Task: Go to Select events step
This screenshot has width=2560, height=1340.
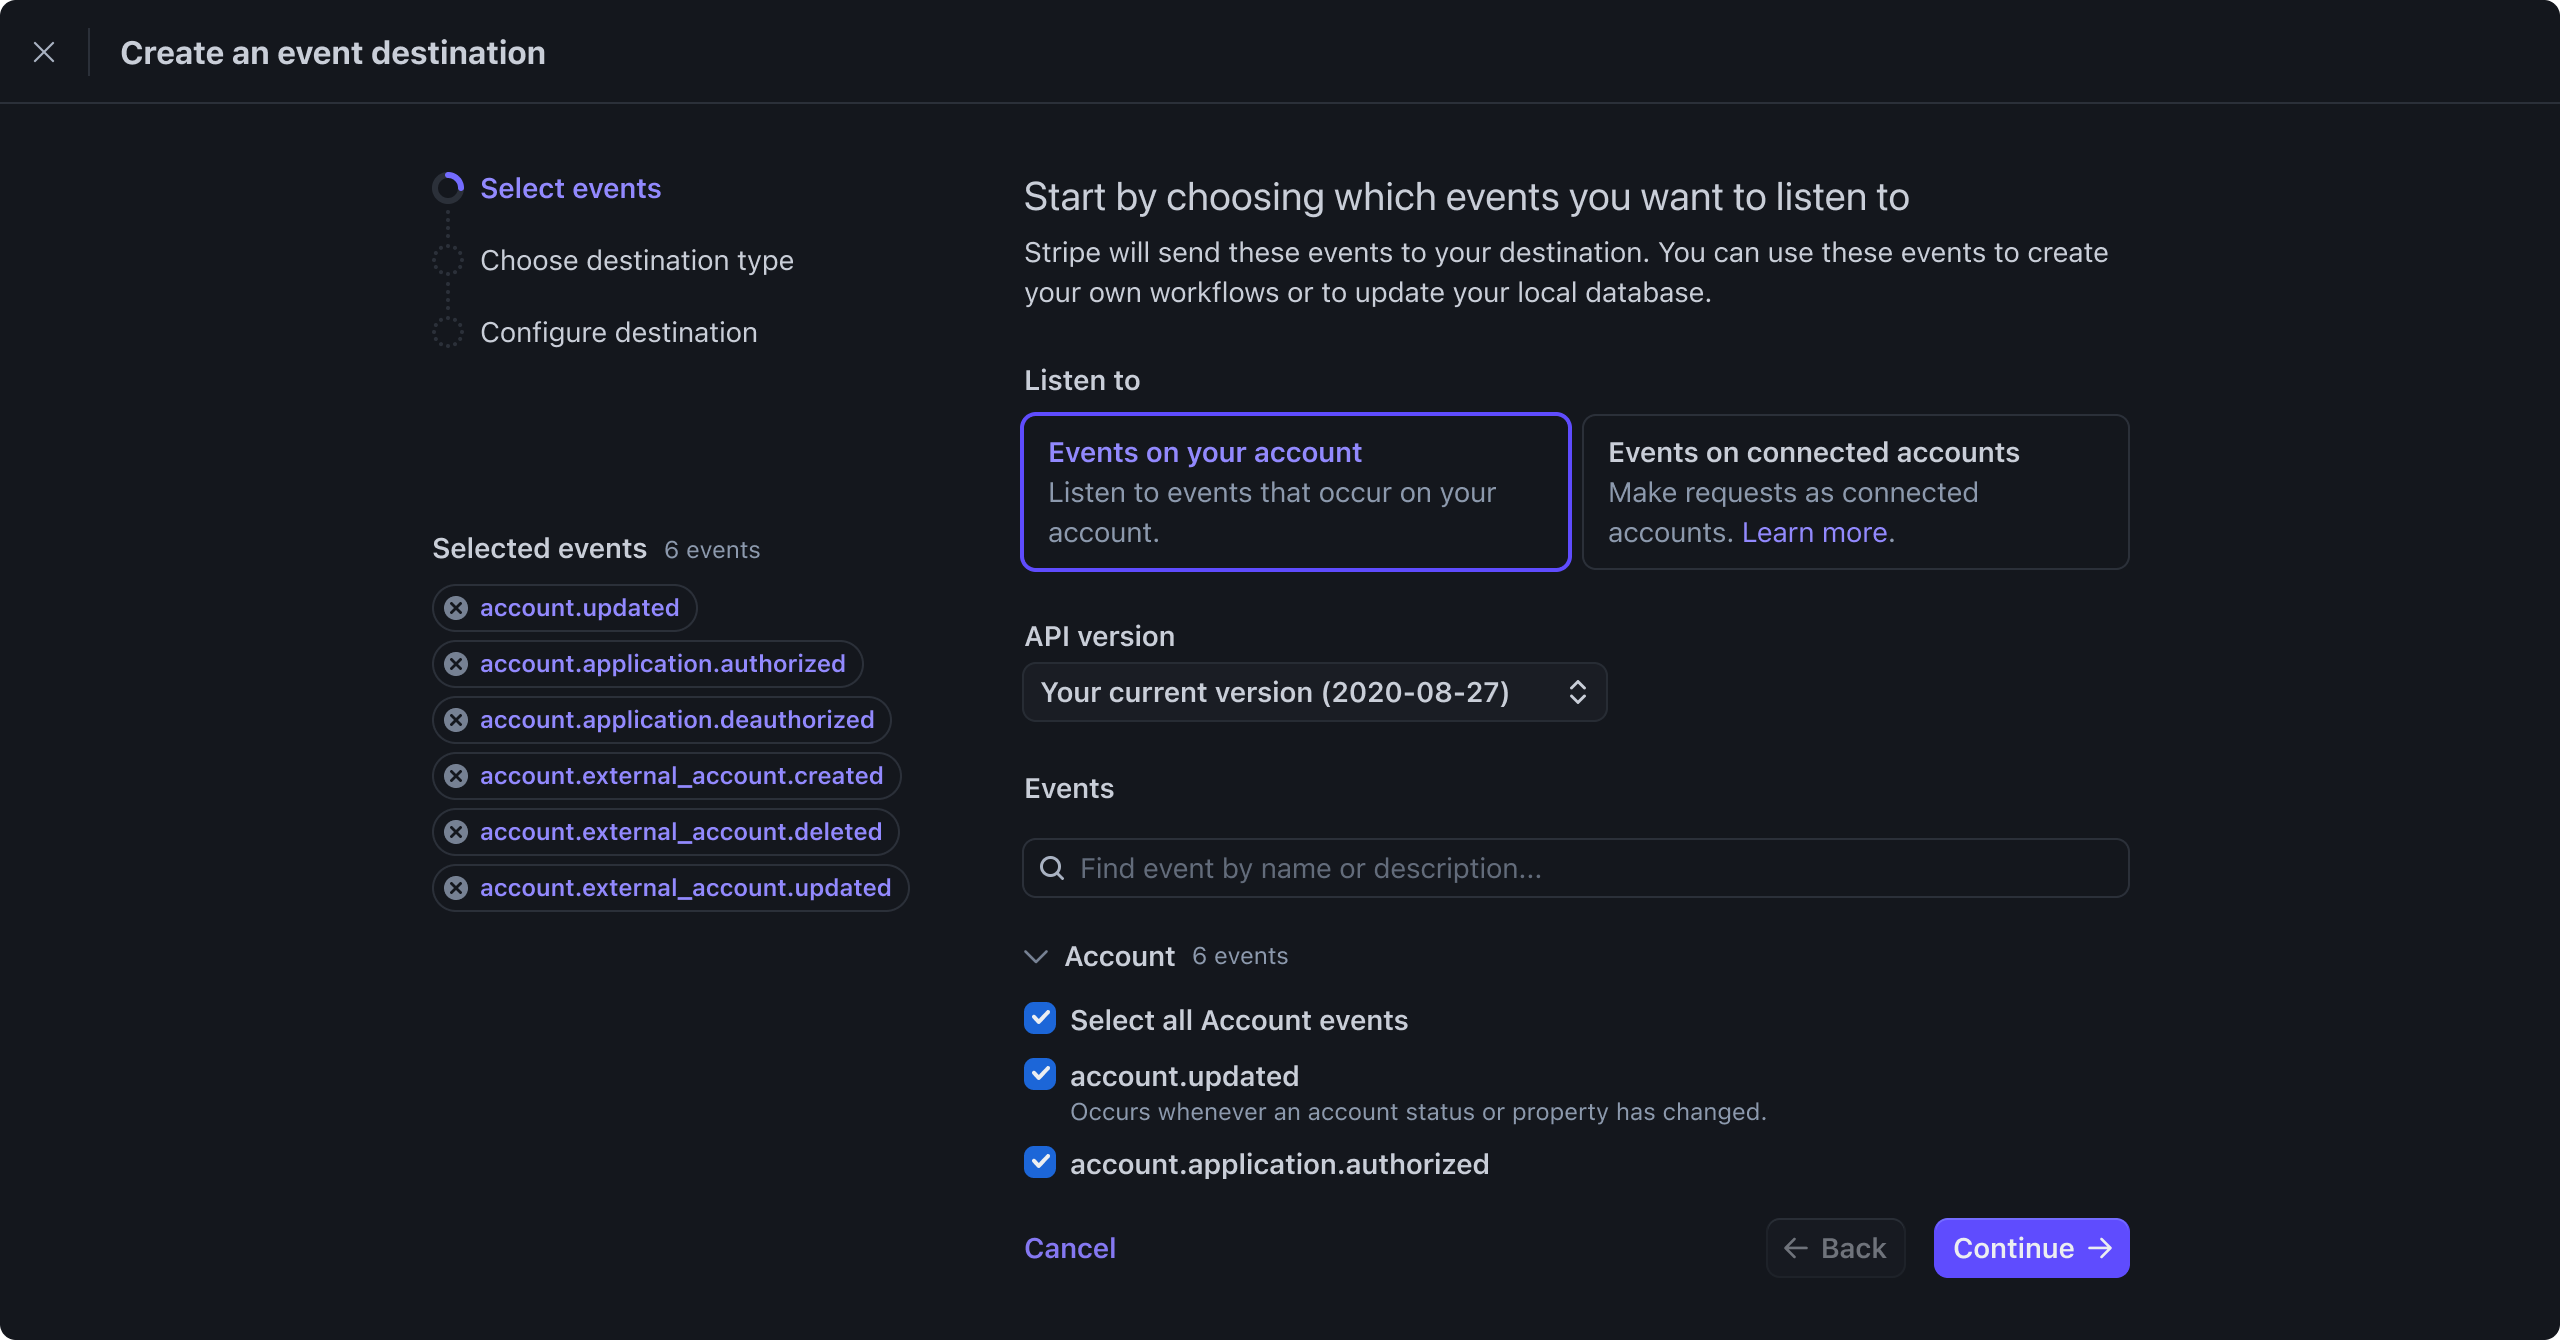Action: [x=571, y=188]
